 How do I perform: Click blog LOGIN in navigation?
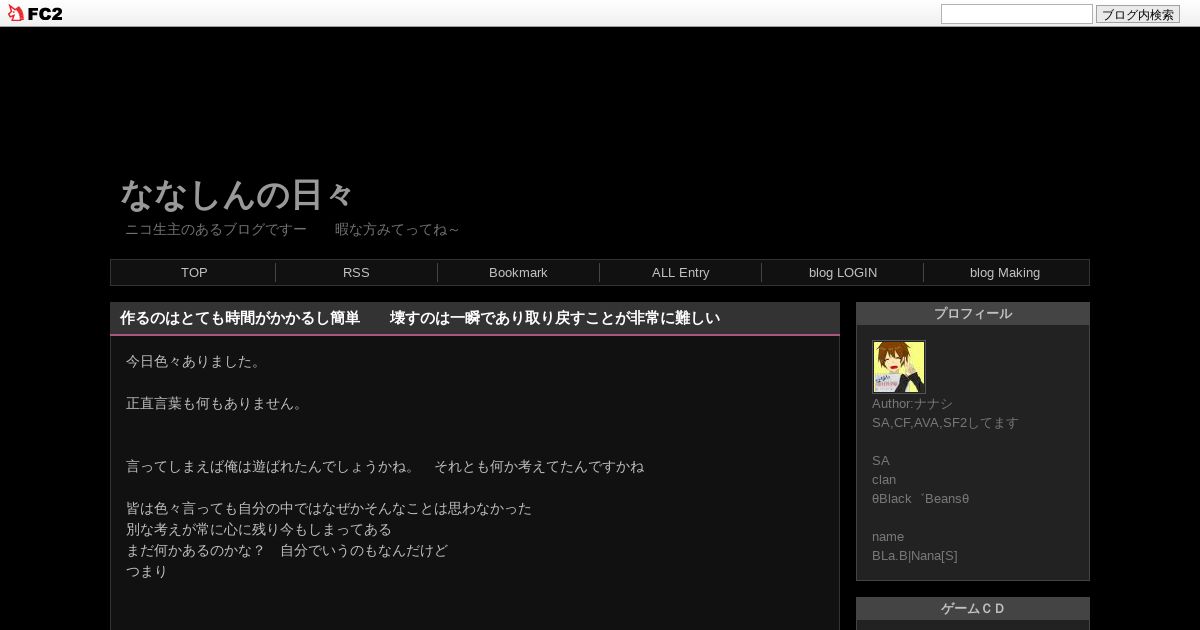coord(843,273)
